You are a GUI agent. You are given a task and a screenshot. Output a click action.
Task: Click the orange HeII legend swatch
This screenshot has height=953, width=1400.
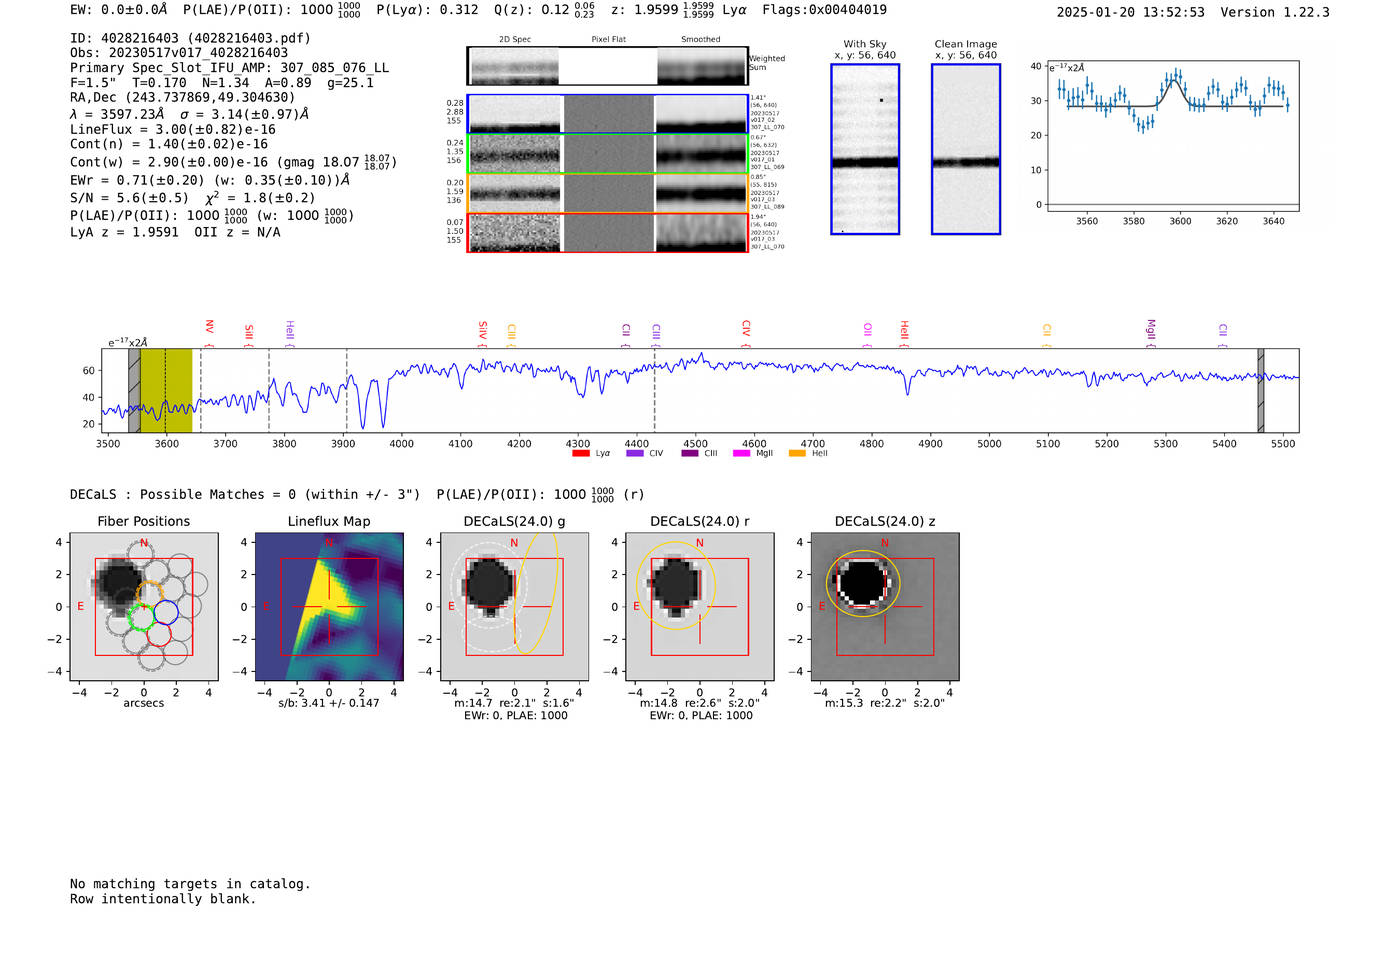(797, 454)
